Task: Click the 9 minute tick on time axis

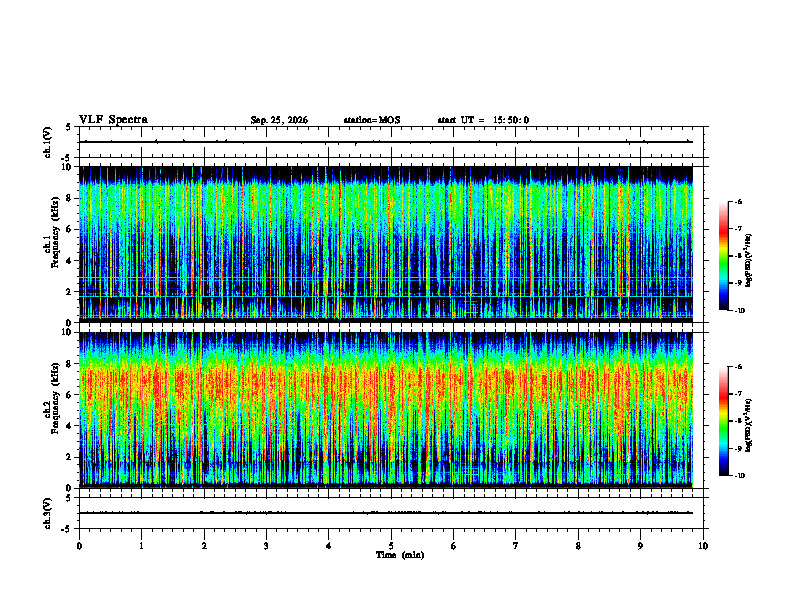Action: pyautogui.click(x=640, y=546)
